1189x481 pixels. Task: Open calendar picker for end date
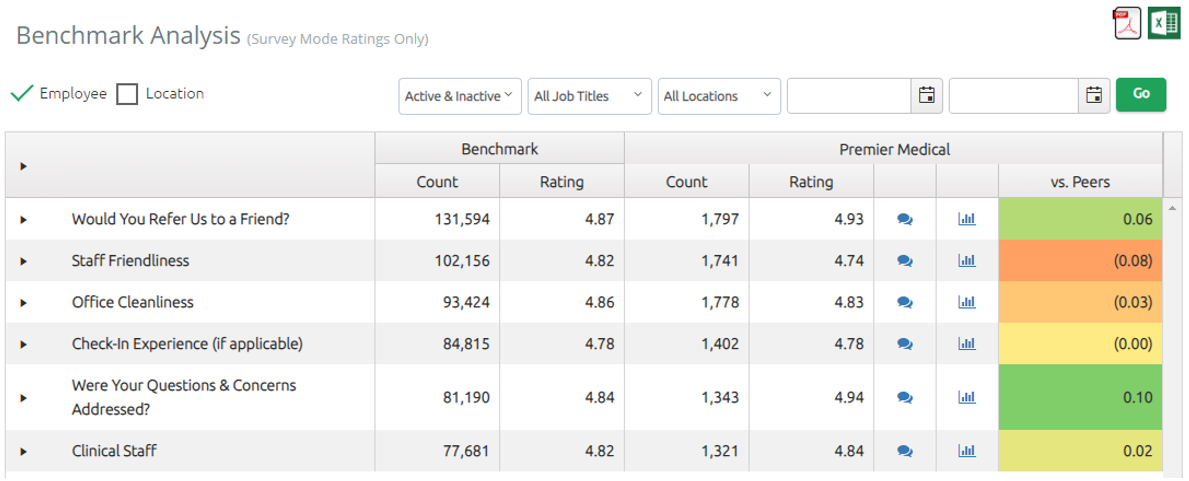click(1095, 96)
